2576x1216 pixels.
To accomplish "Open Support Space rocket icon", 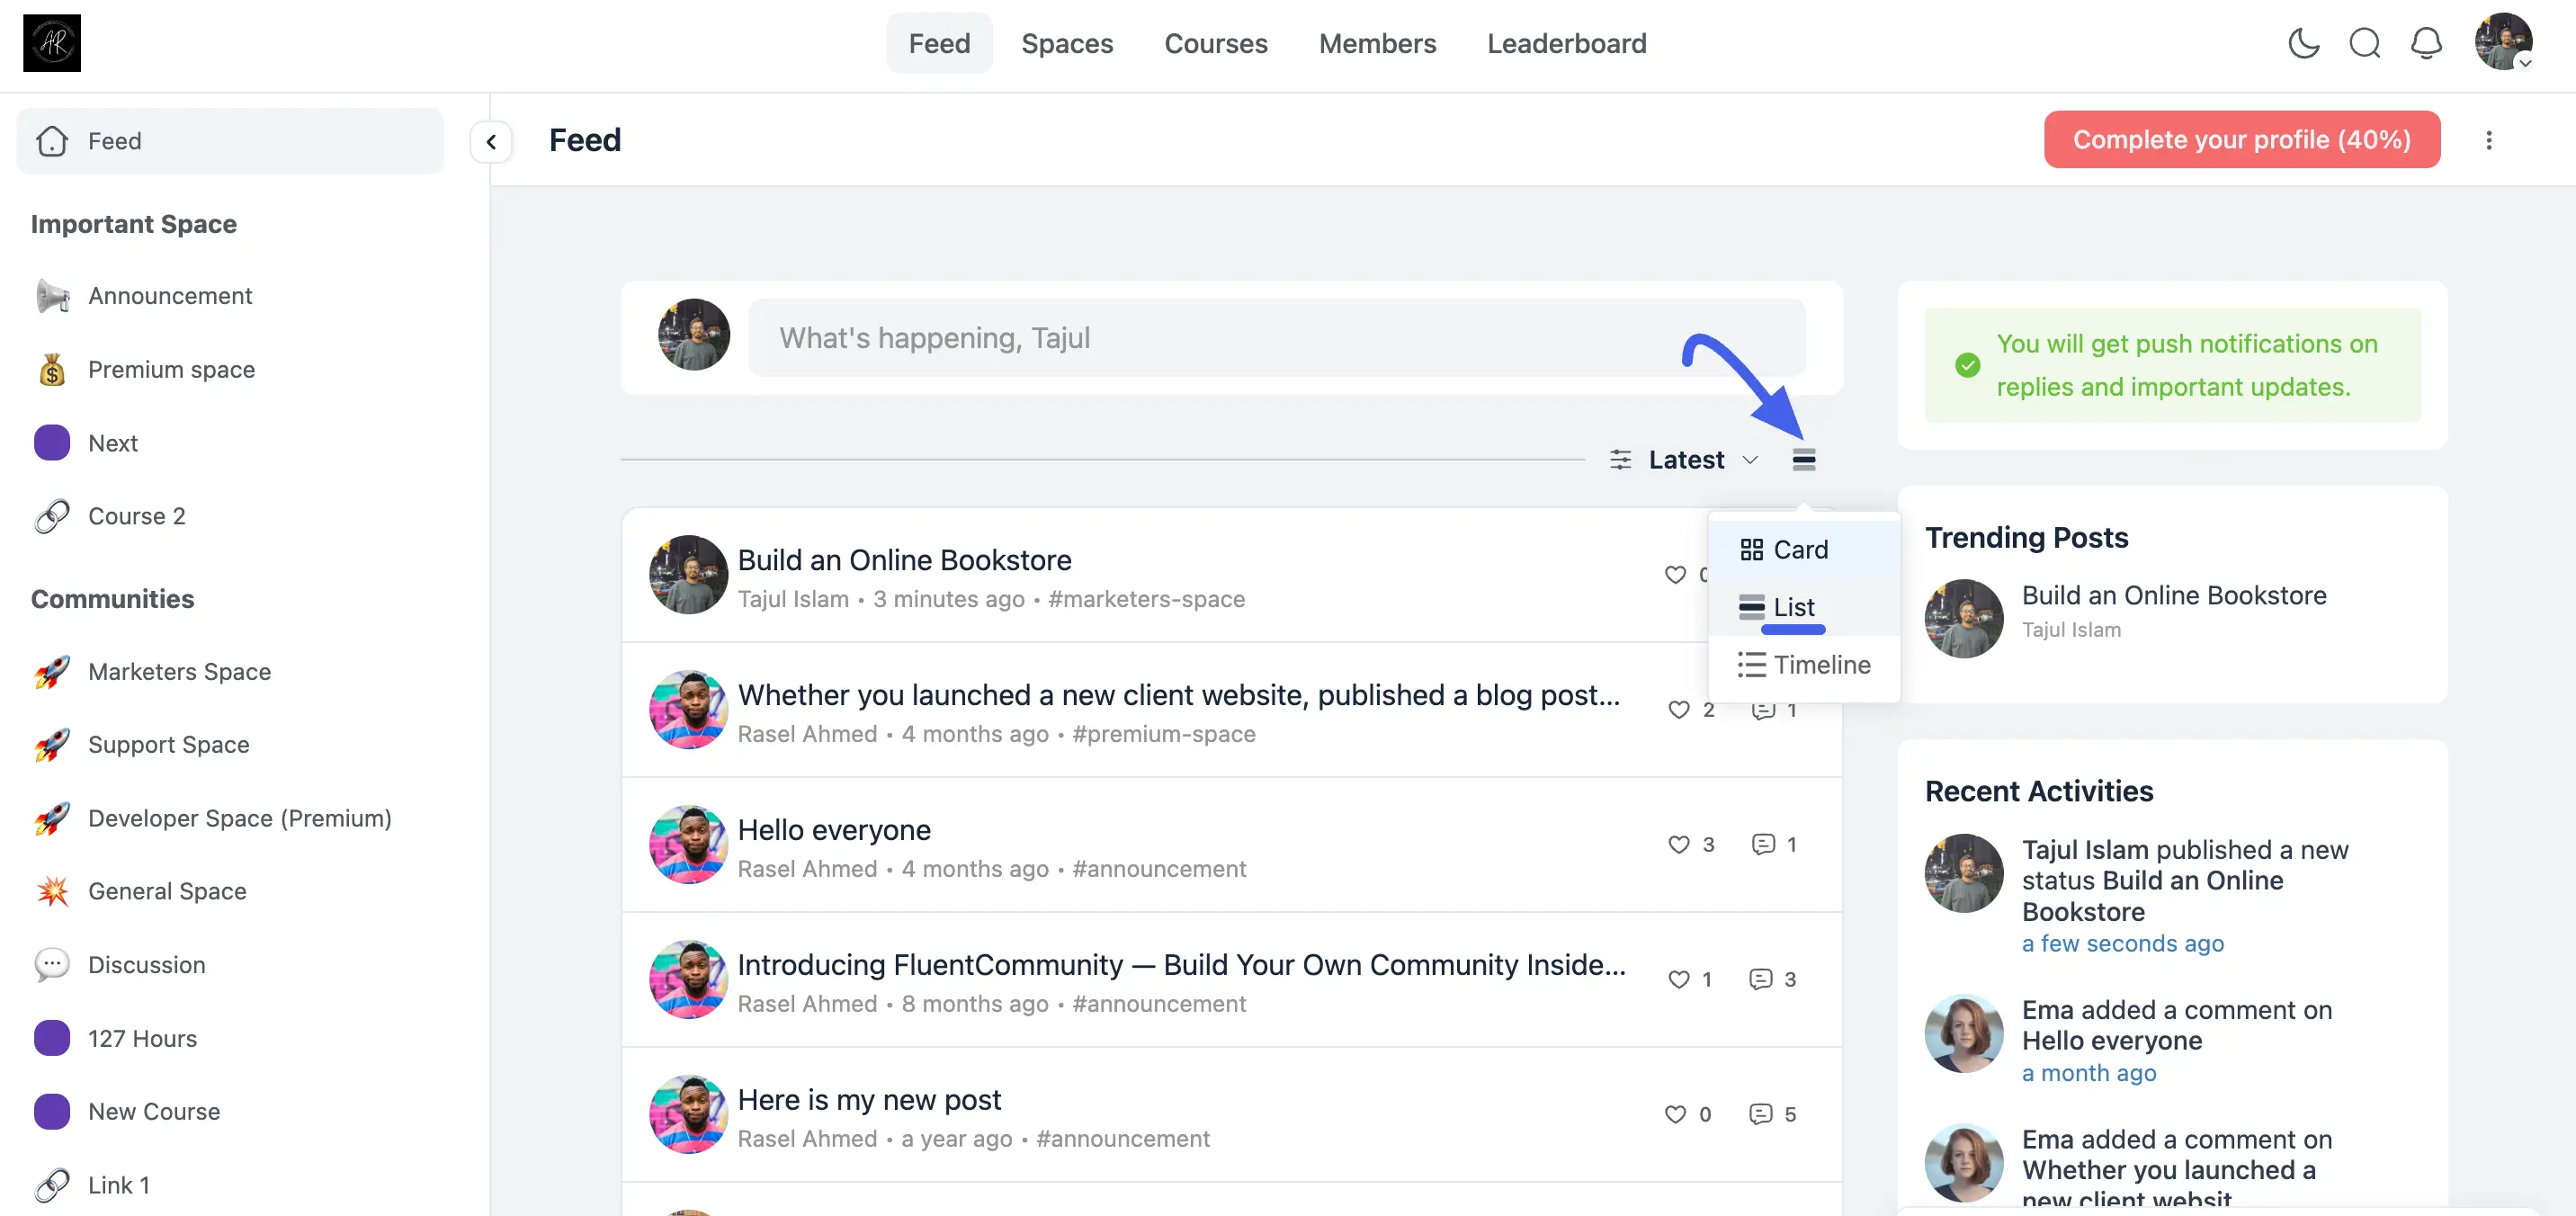I will coord(52,744).
